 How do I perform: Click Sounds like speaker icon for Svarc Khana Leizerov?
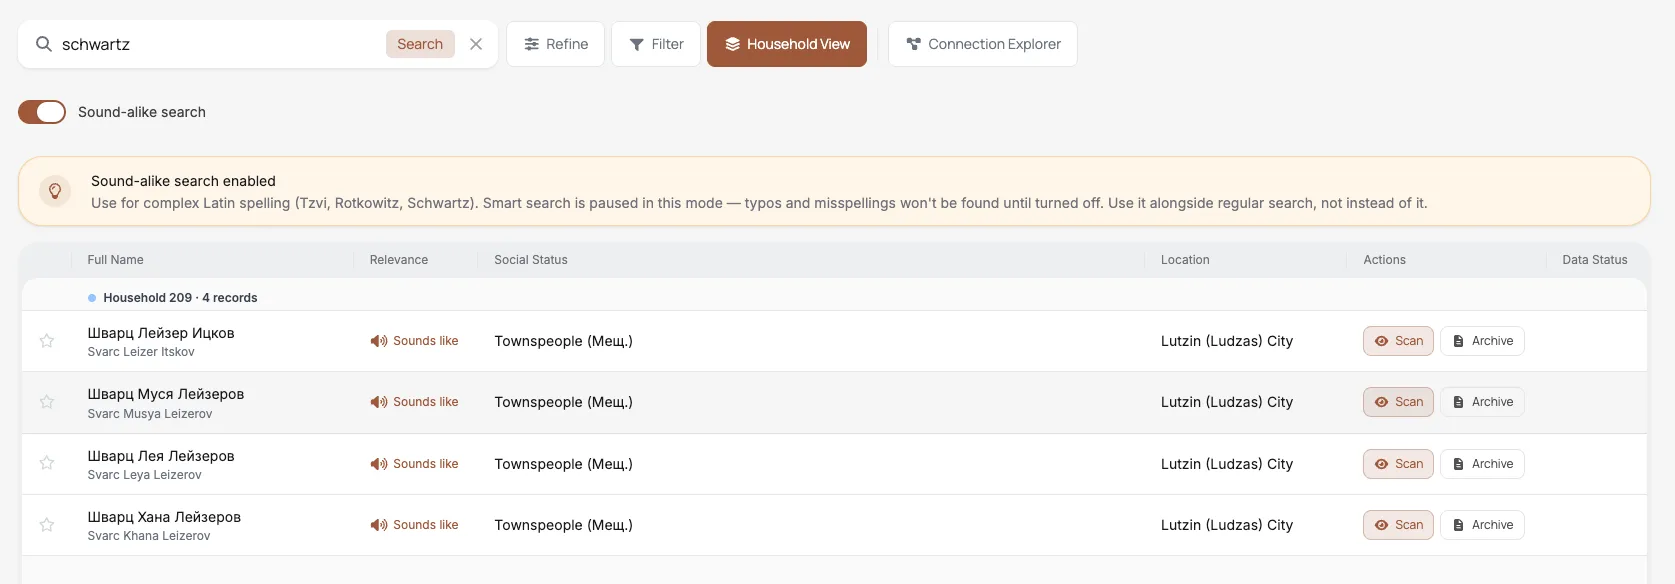point(379,525)
